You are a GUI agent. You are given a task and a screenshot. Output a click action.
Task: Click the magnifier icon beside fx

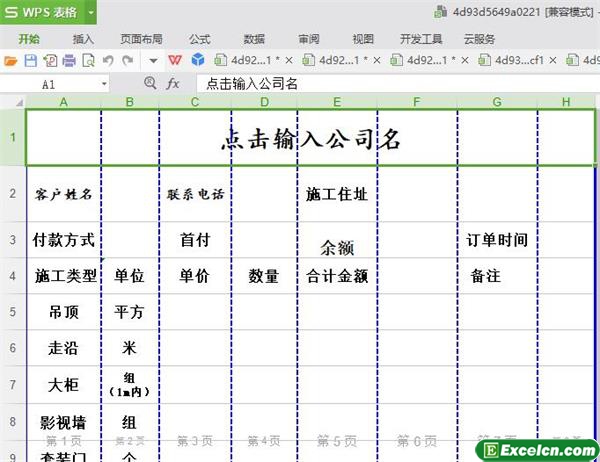(149, 84)
